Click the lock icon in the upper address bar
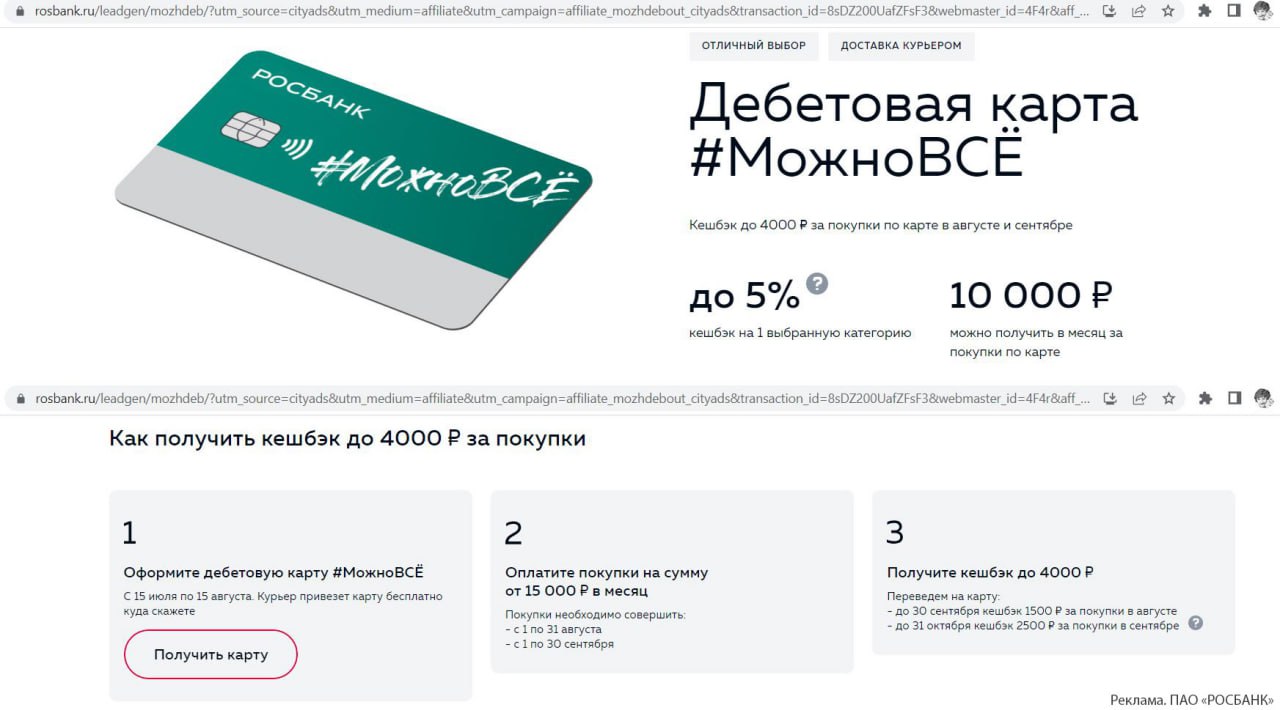This screenshot has width=1280, height=710. [20, 11]
